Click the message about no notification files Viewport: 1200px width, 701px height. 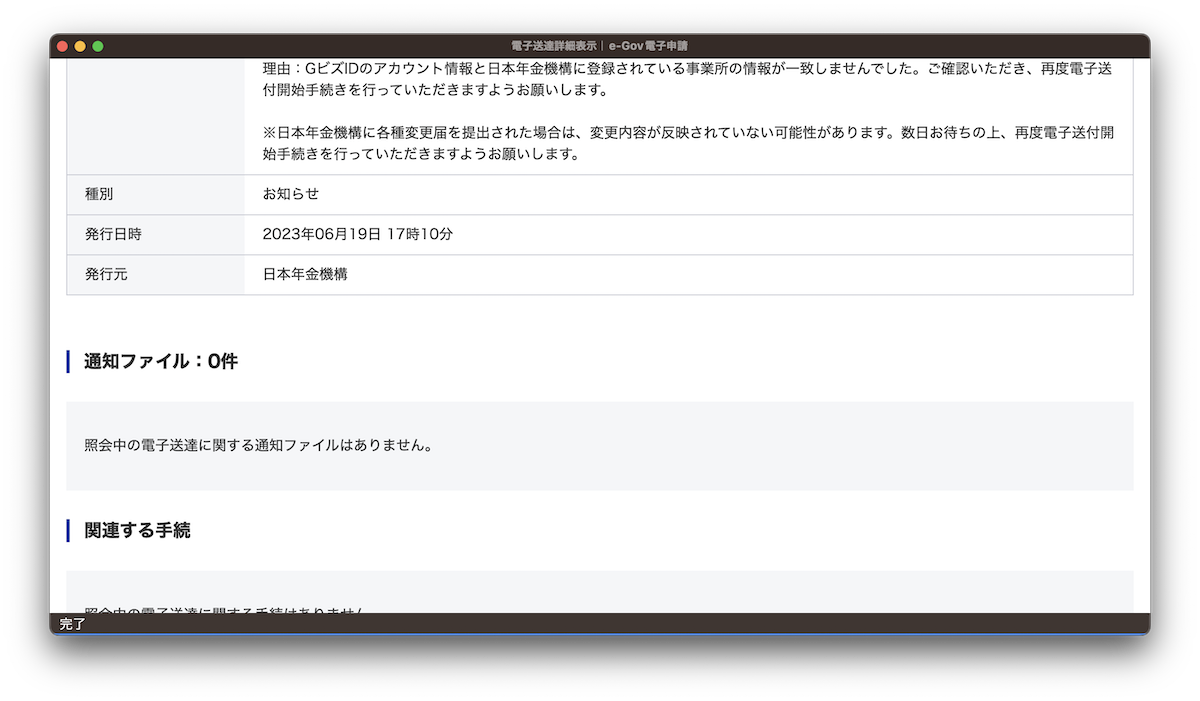point(259,445)
